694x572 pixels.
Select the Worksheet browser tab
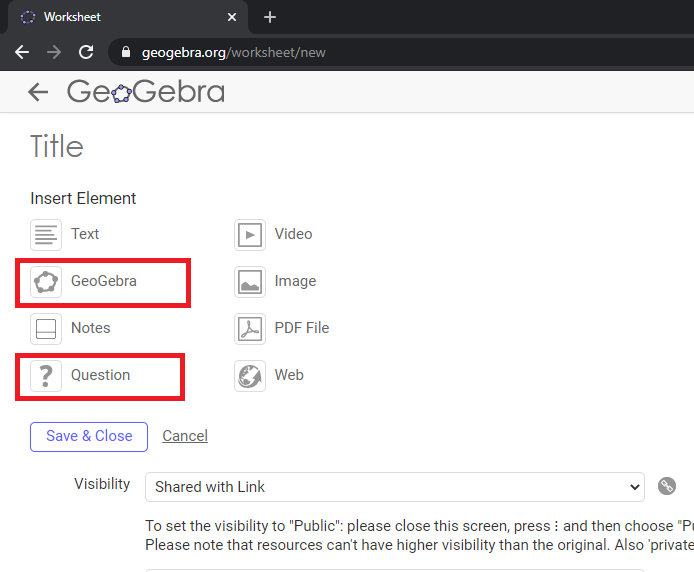coord(127,17)
